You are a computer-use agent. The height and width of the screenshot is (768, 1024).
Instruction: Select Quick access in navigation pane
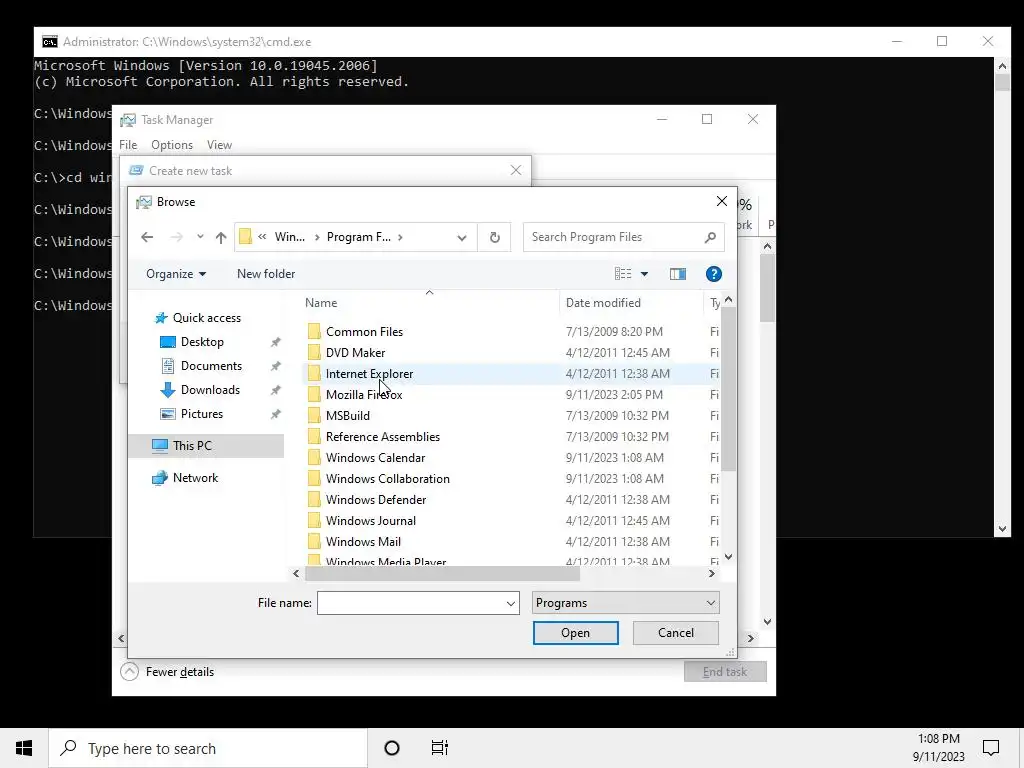[206, 318]
